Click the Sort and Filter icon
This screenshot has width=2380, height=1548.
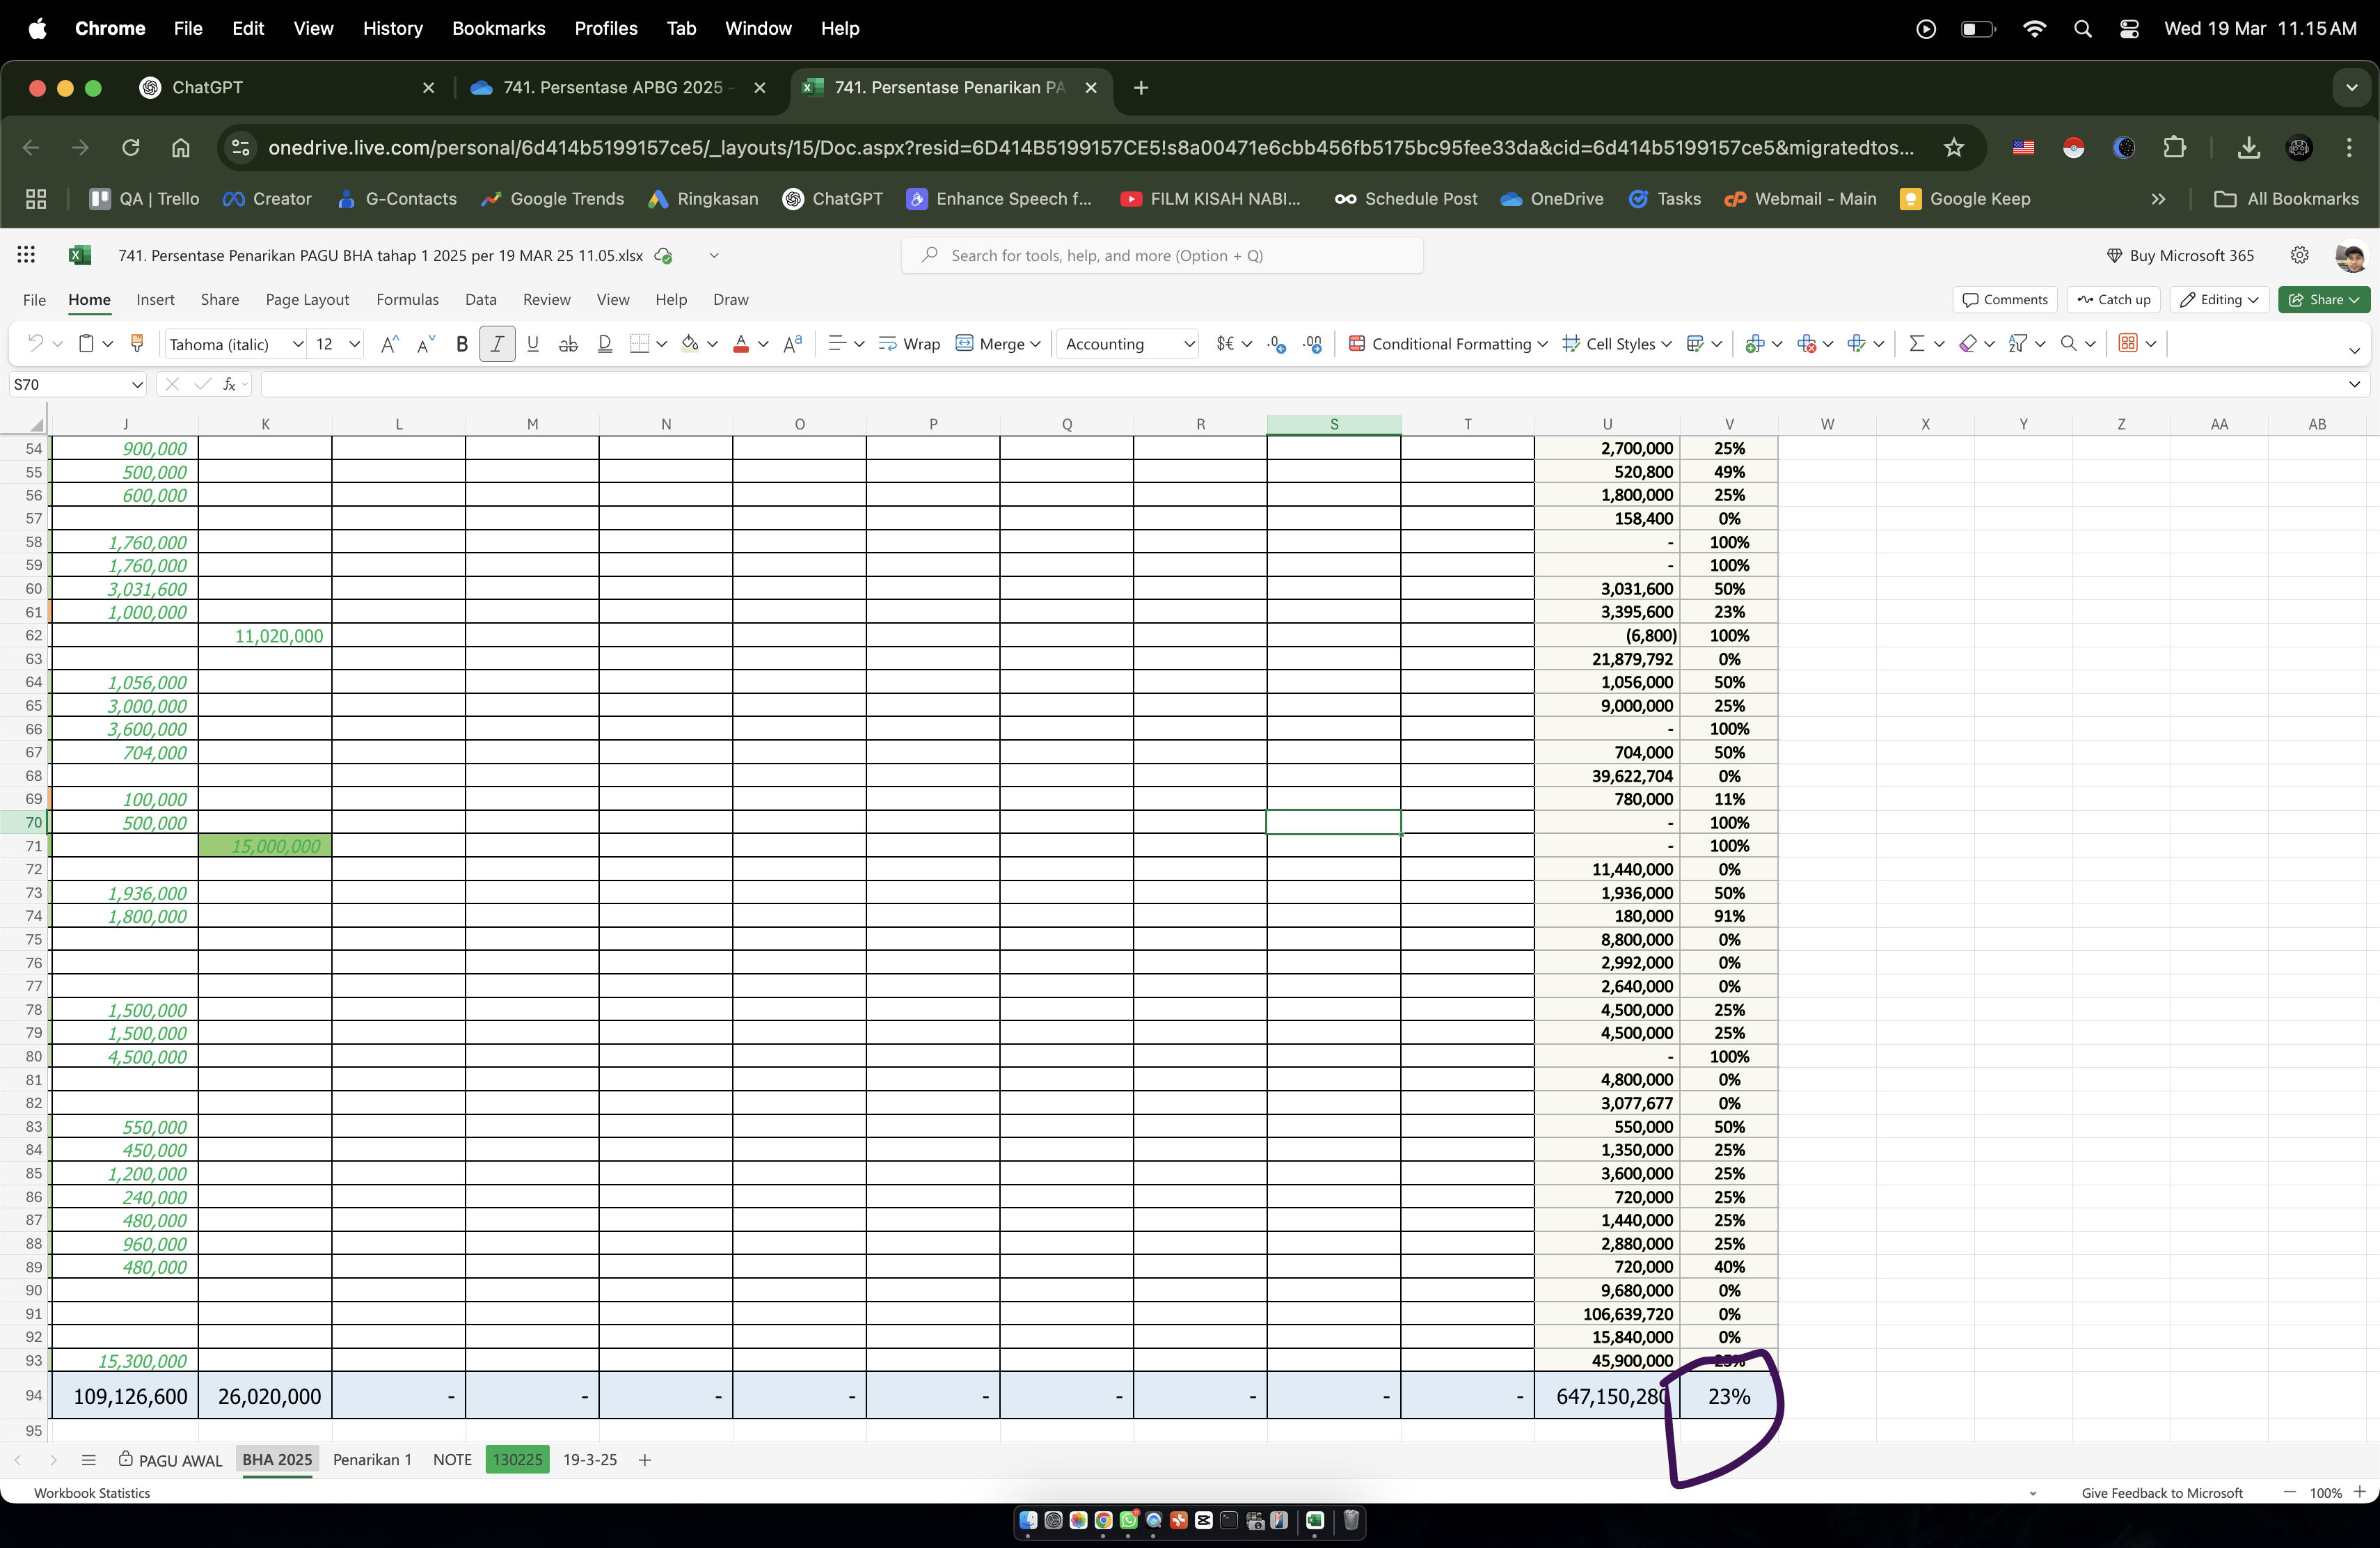2018,344
